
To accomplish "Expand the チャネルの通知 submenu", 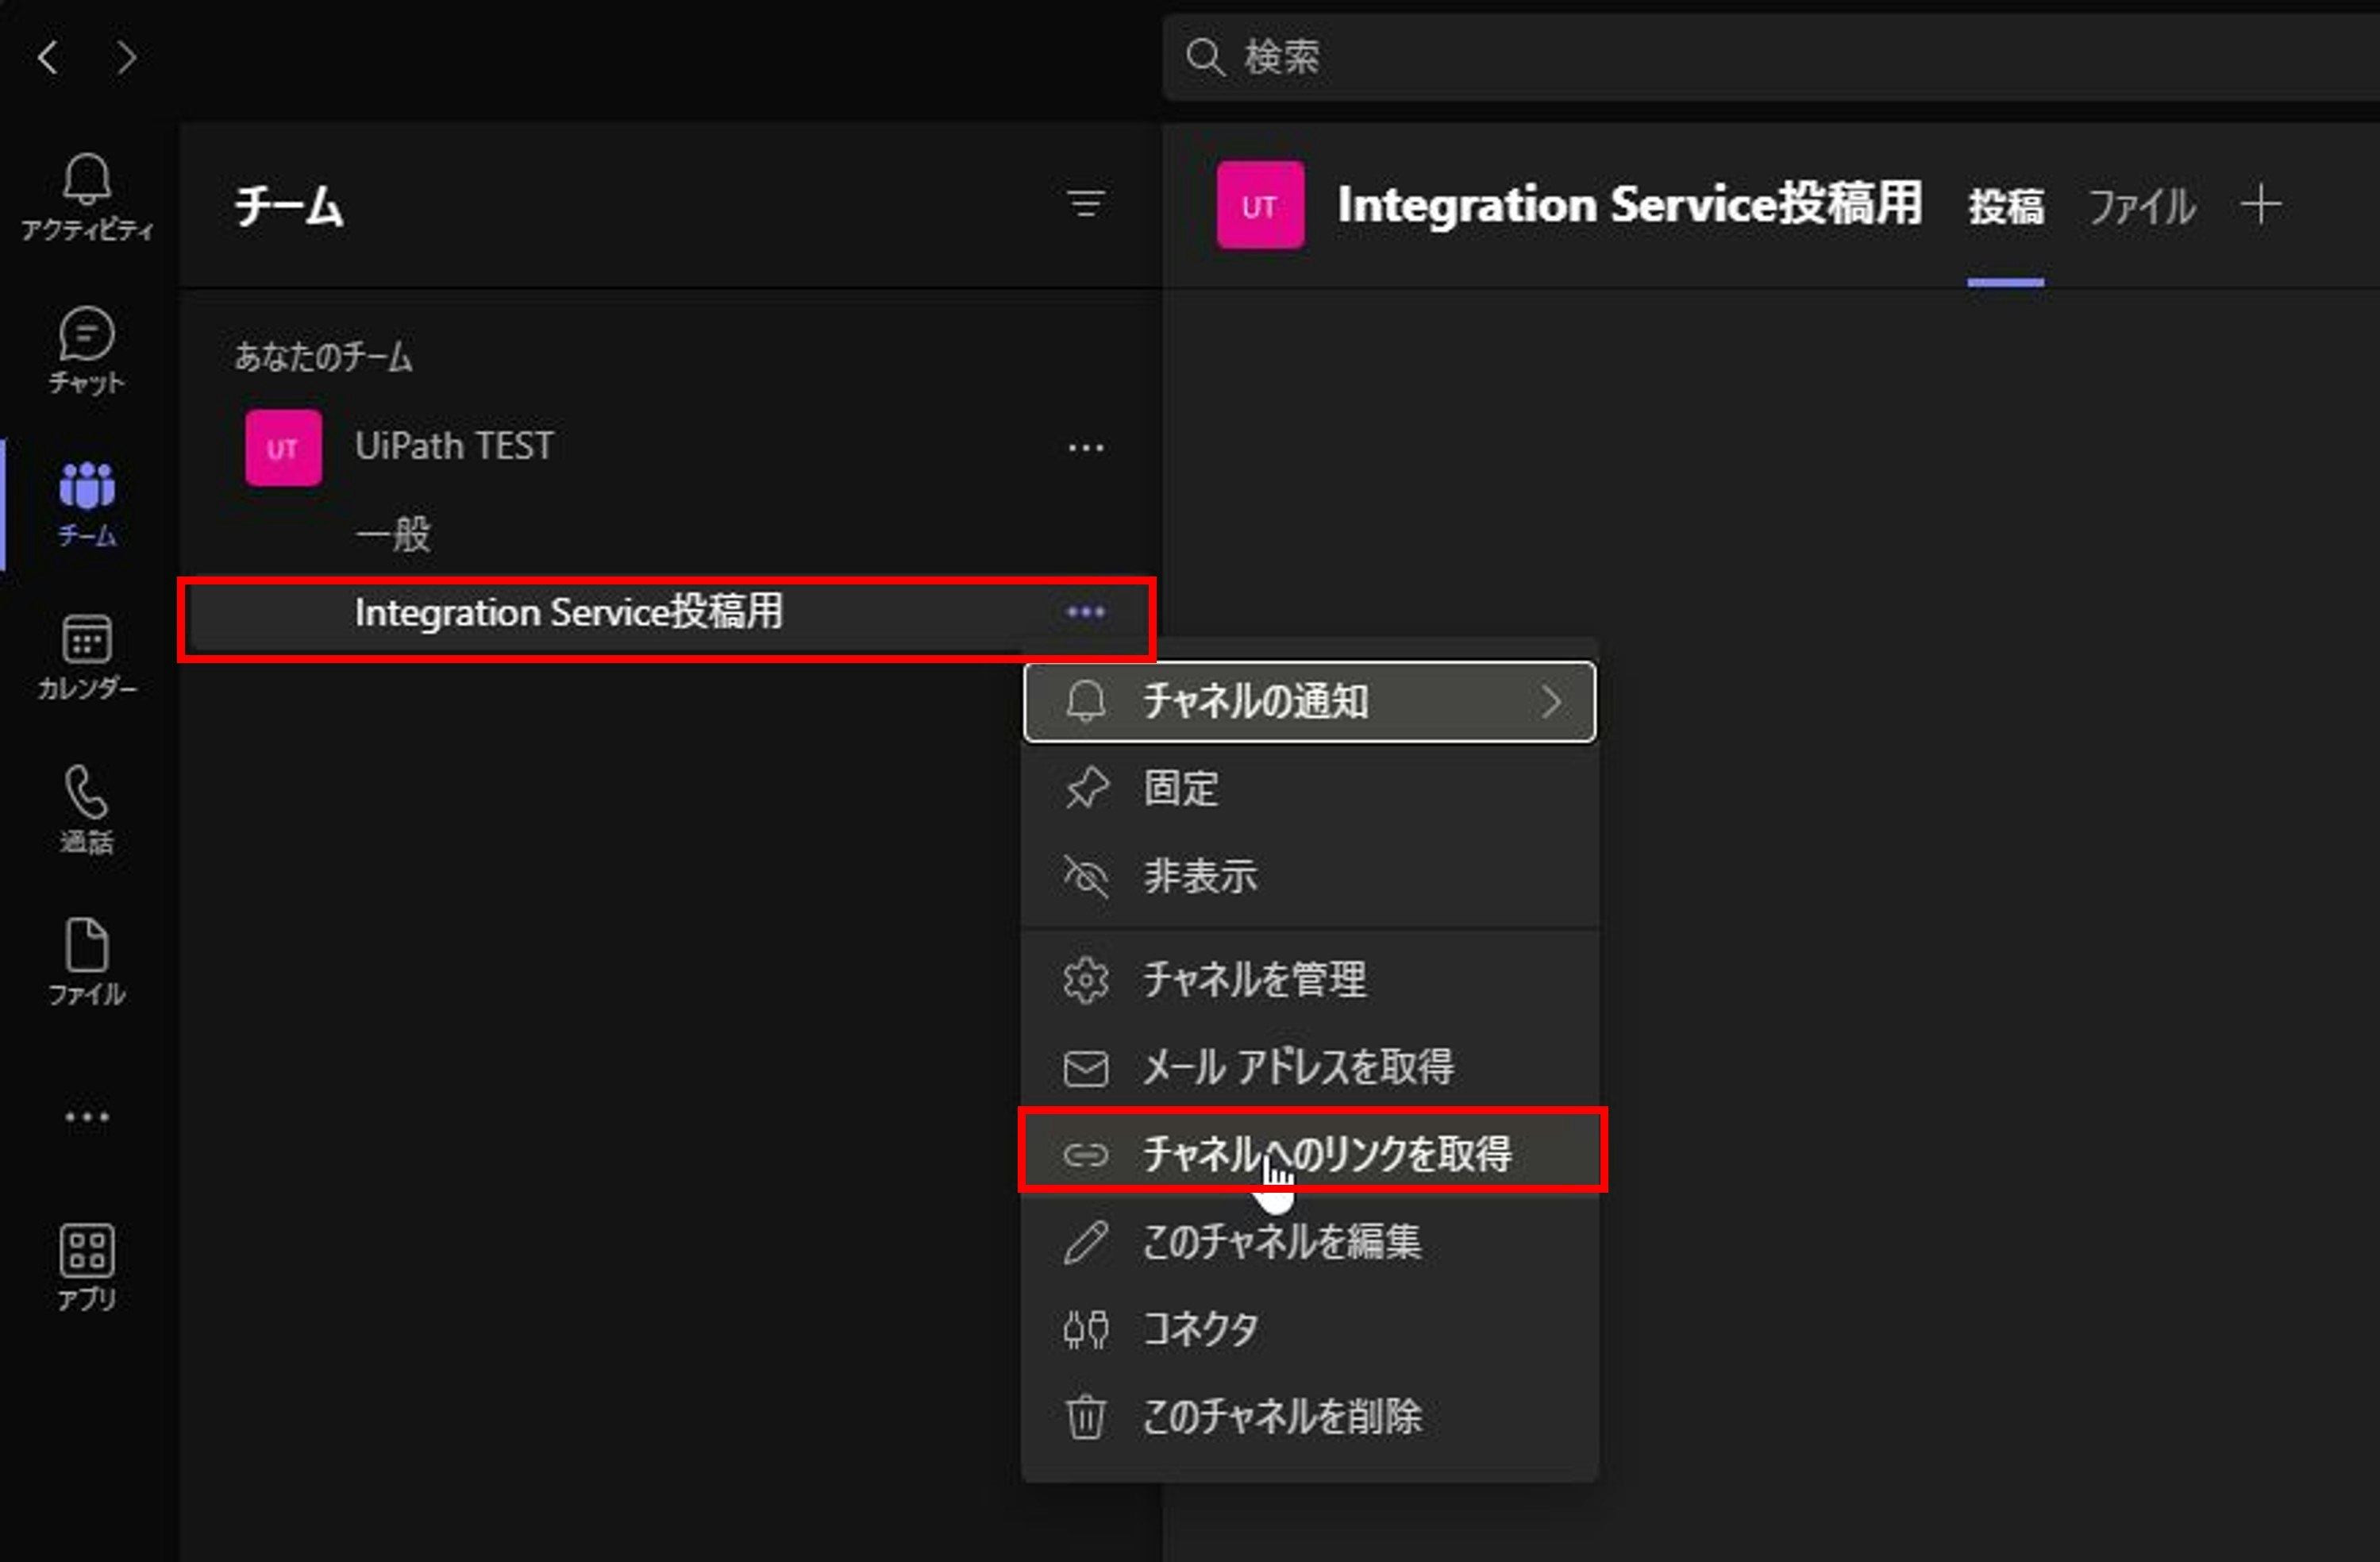I will (1308, 701).
